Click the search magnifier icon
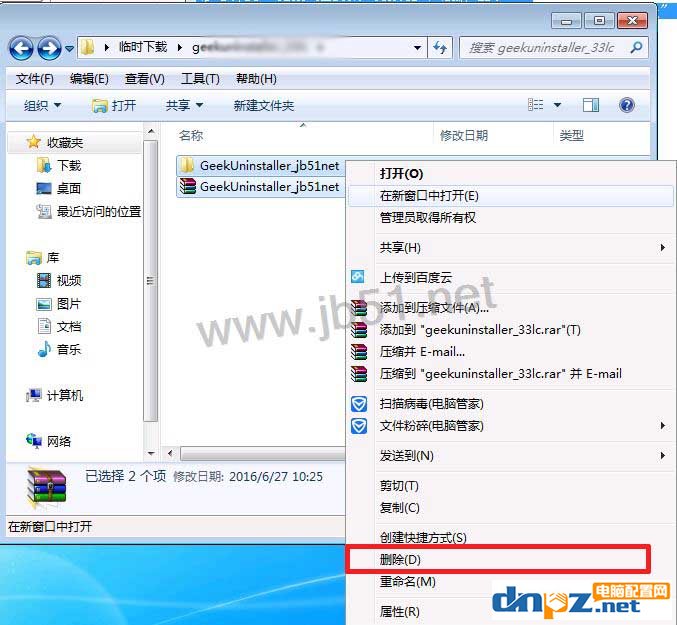 pyautogui.click(x=636, y=47)
